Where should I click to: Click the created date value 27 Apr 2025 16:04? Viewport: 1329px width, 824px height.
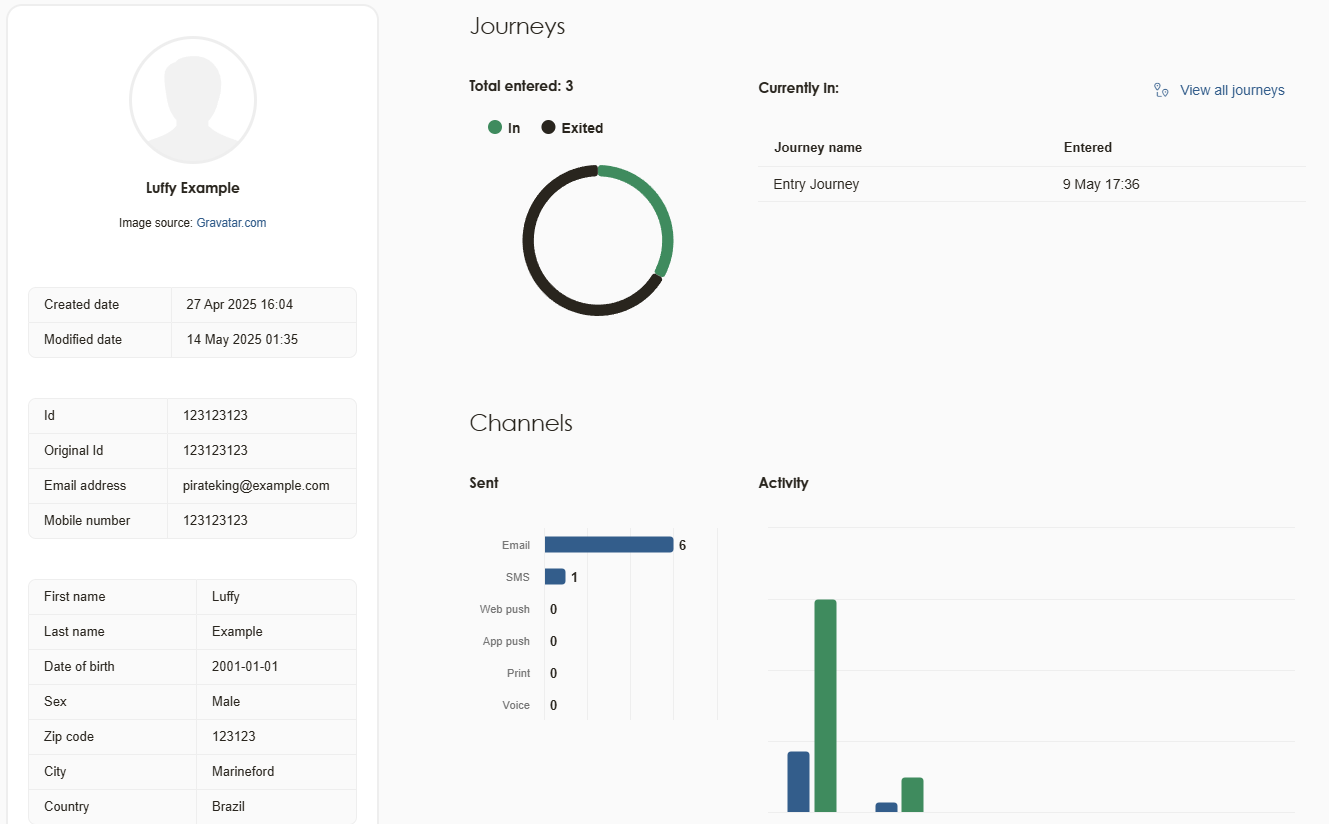tap(240, 305)
